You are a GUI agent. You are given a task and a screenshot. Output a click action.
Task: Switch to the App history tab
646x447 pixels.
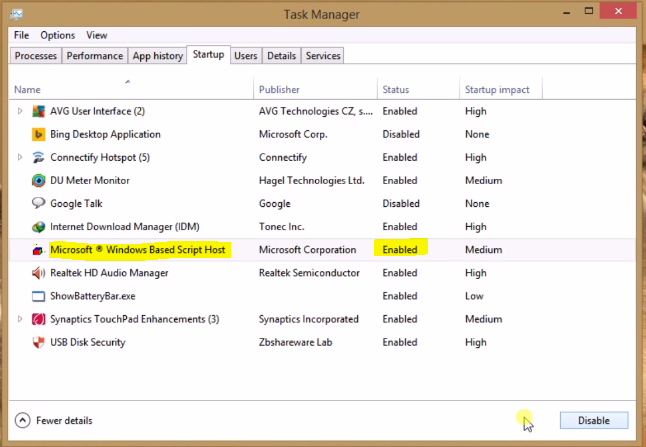158,56
